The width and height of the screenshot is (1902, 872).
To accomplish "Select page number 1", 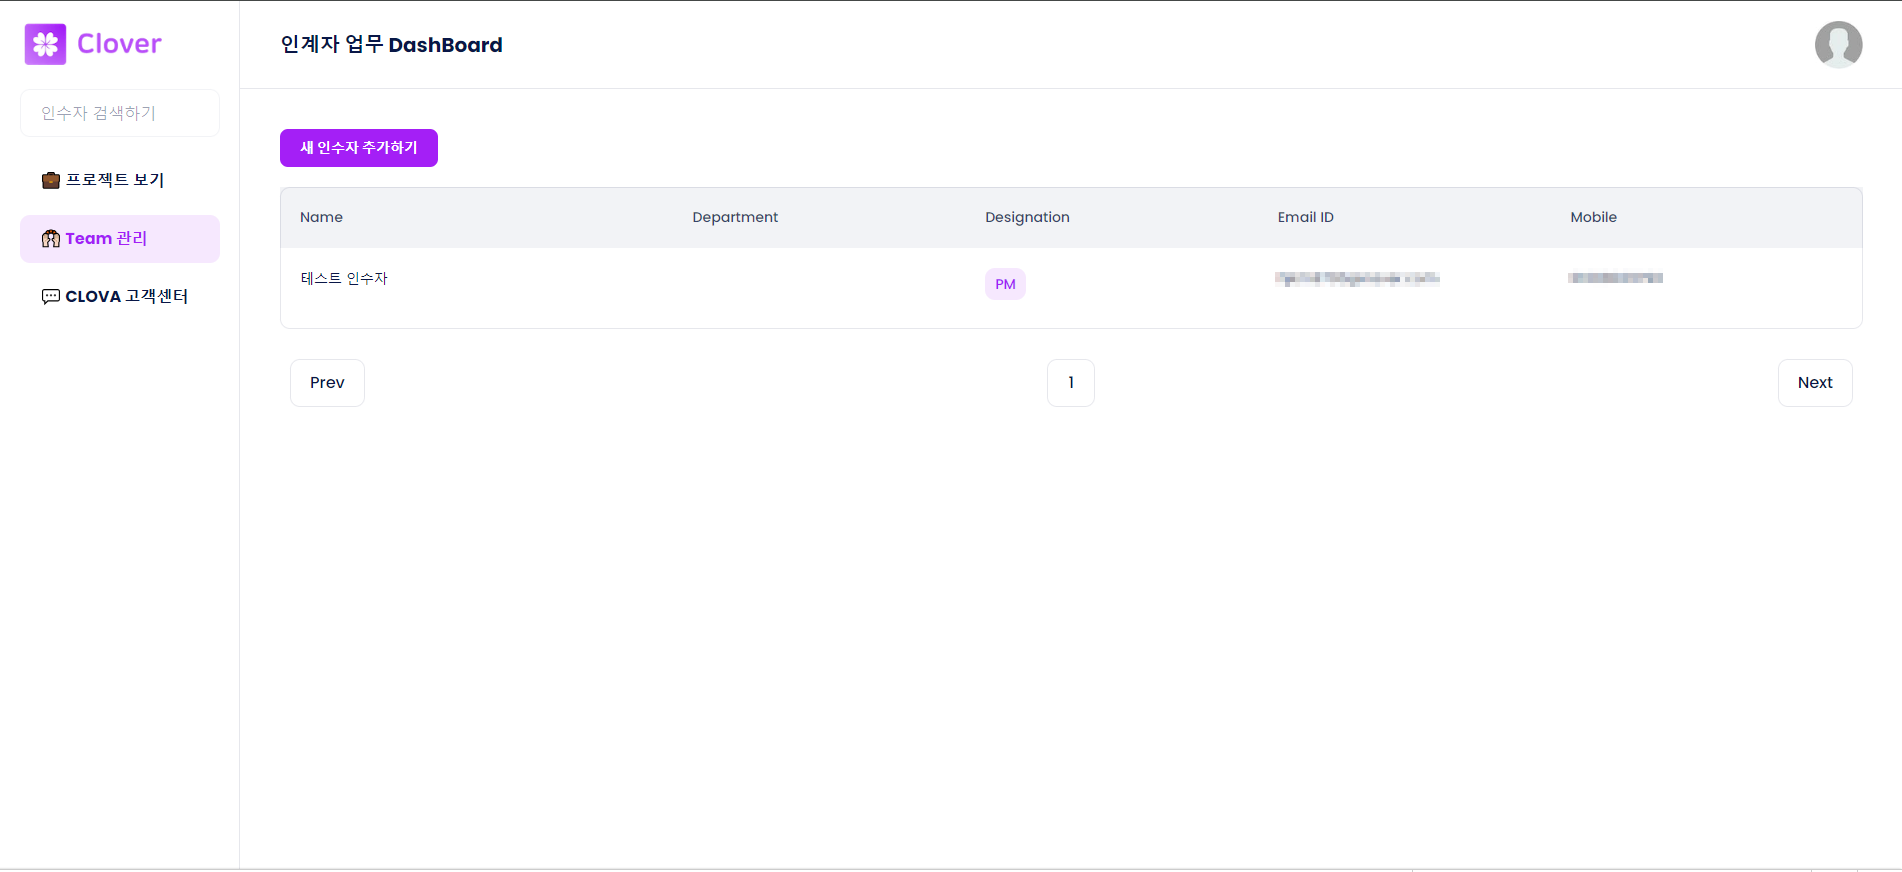I will [1071, 383].
